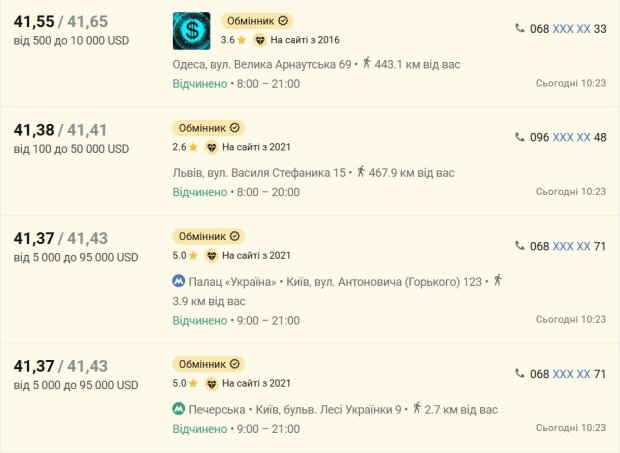Click the walking person icon by 467.9 км
Viewport: 620px width, 453px height.
[361, 171]
